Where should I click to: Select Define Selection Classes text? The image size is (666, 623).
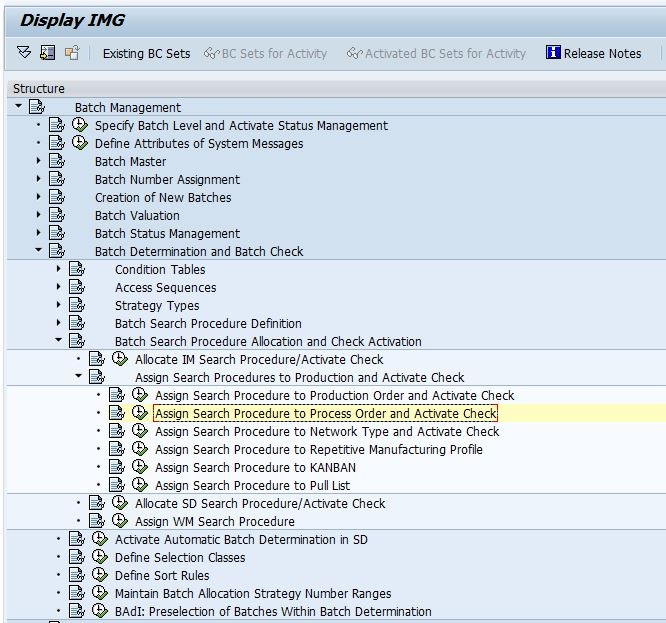(180, 557)
